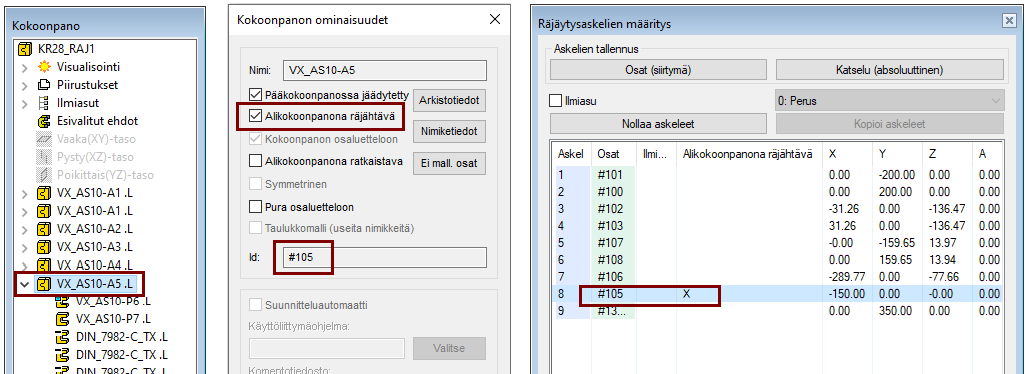
Task: Click the Nimi field with VX_AS10-A5
Action: pyautogui.click(x=385, y=71)
